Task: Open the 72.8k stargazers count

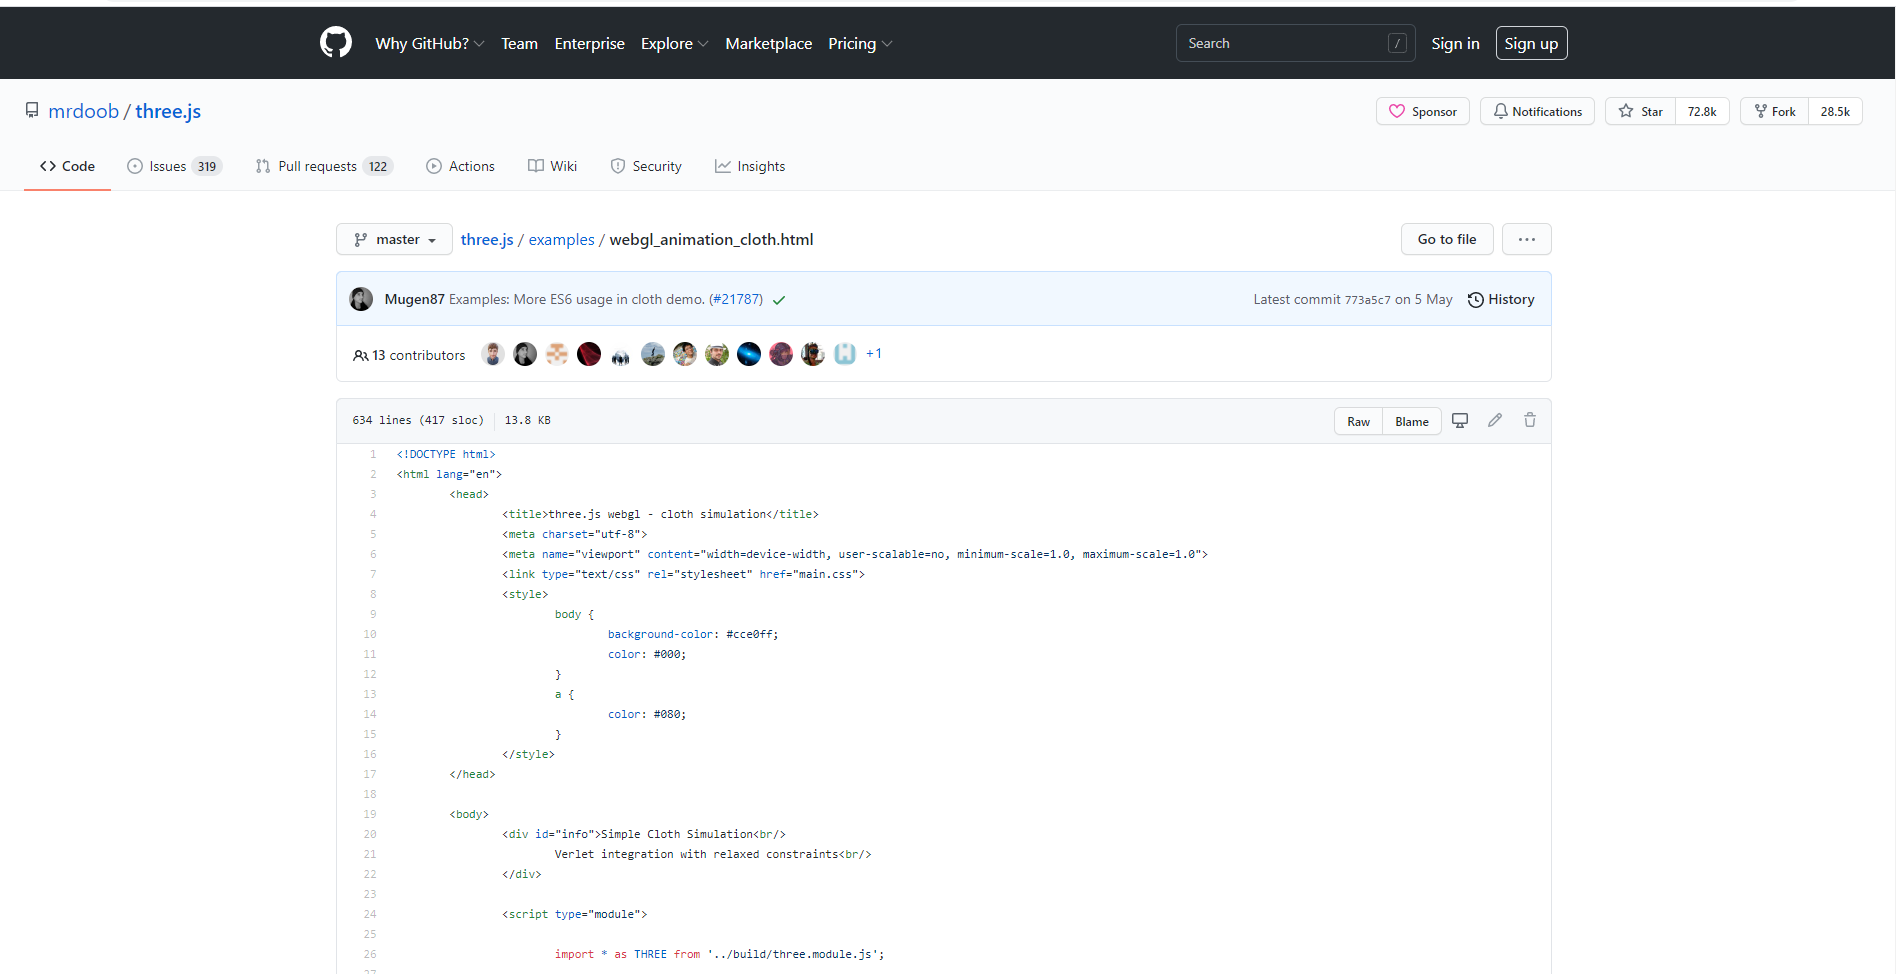Action: click(x=1702, y=111)
